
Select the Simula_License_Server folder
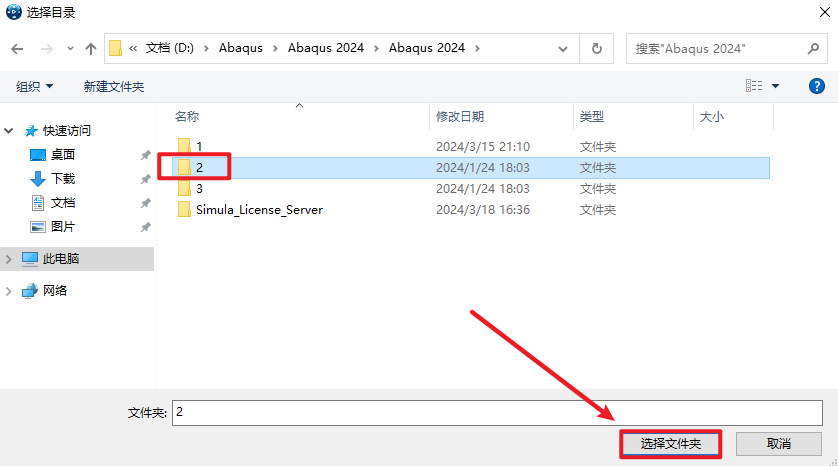259,210
